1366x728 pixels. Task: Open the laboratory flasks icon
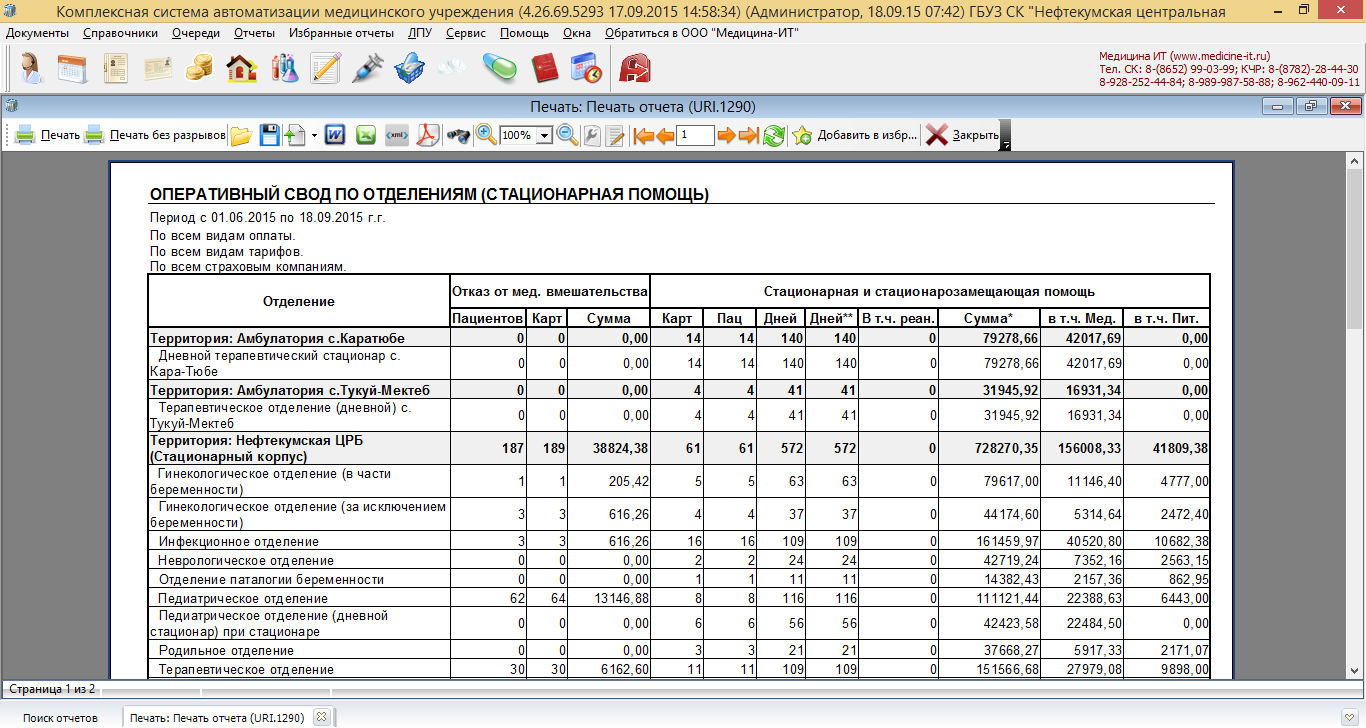(284, 68)
